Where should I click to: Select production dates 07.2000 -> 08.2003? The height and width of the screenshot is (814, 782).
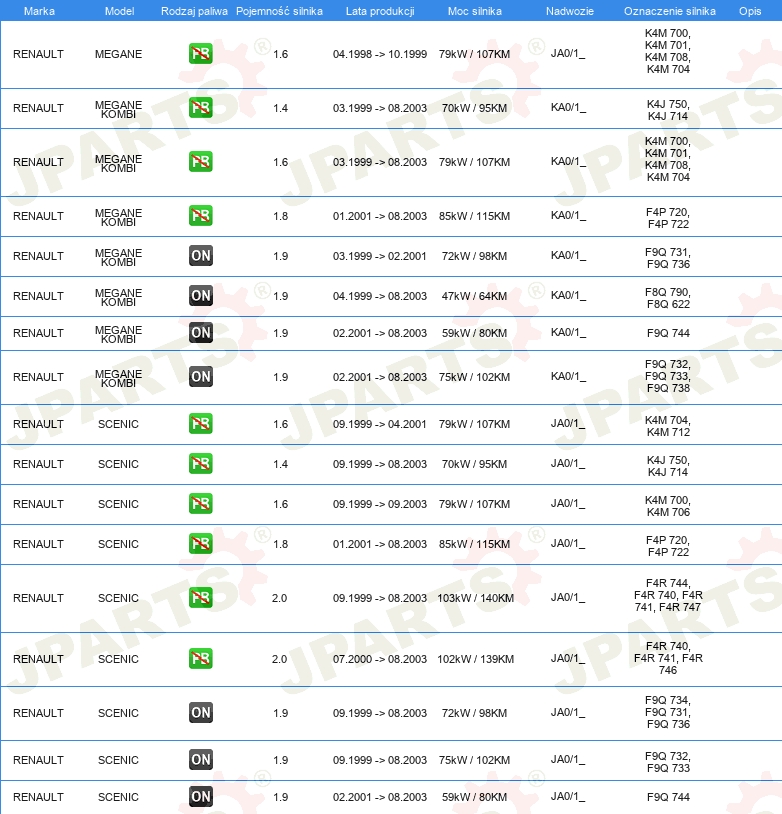380,659
